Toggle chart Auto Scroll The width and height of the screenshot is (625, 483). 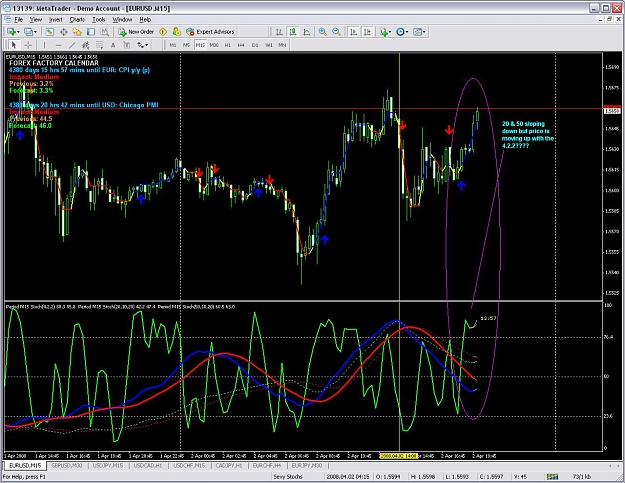point(354,32)
